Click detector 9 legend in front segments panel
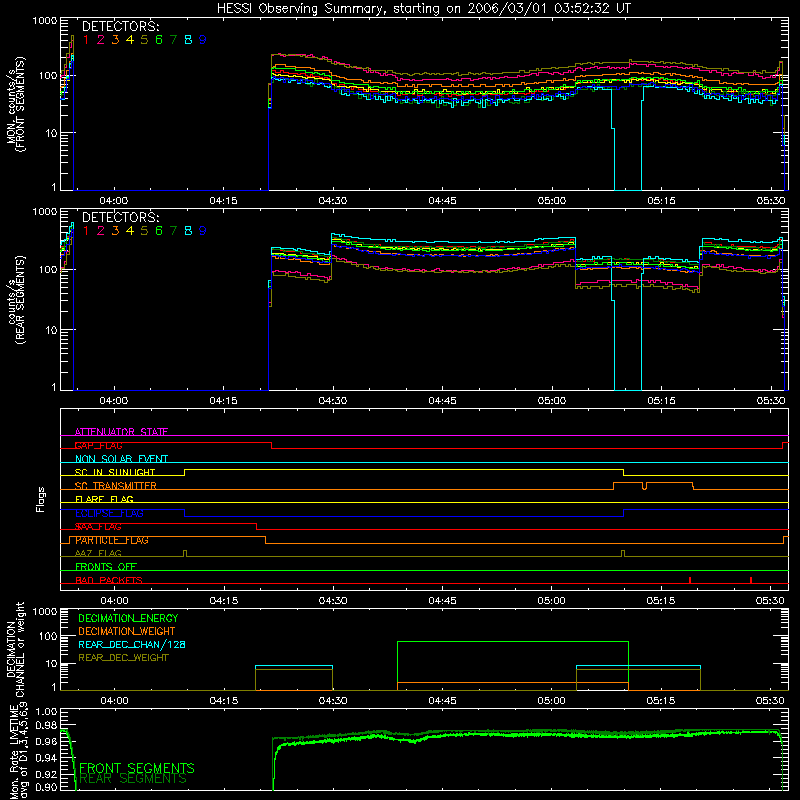This screenshot has height=800, width=800. (x=203, y=40)
